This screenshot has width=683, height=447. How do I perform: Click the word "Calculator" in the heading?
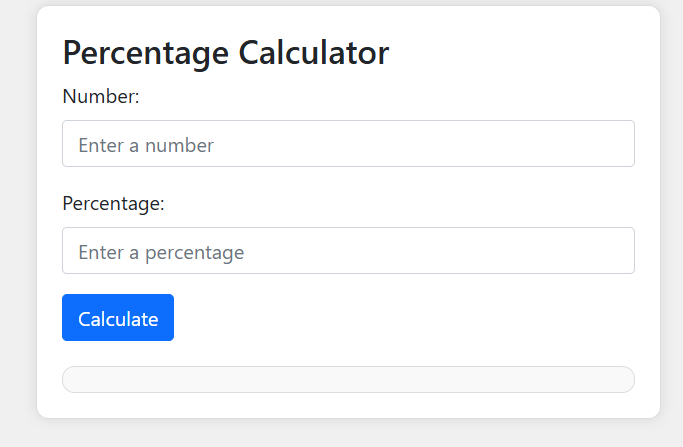click(x=314, y=52)
